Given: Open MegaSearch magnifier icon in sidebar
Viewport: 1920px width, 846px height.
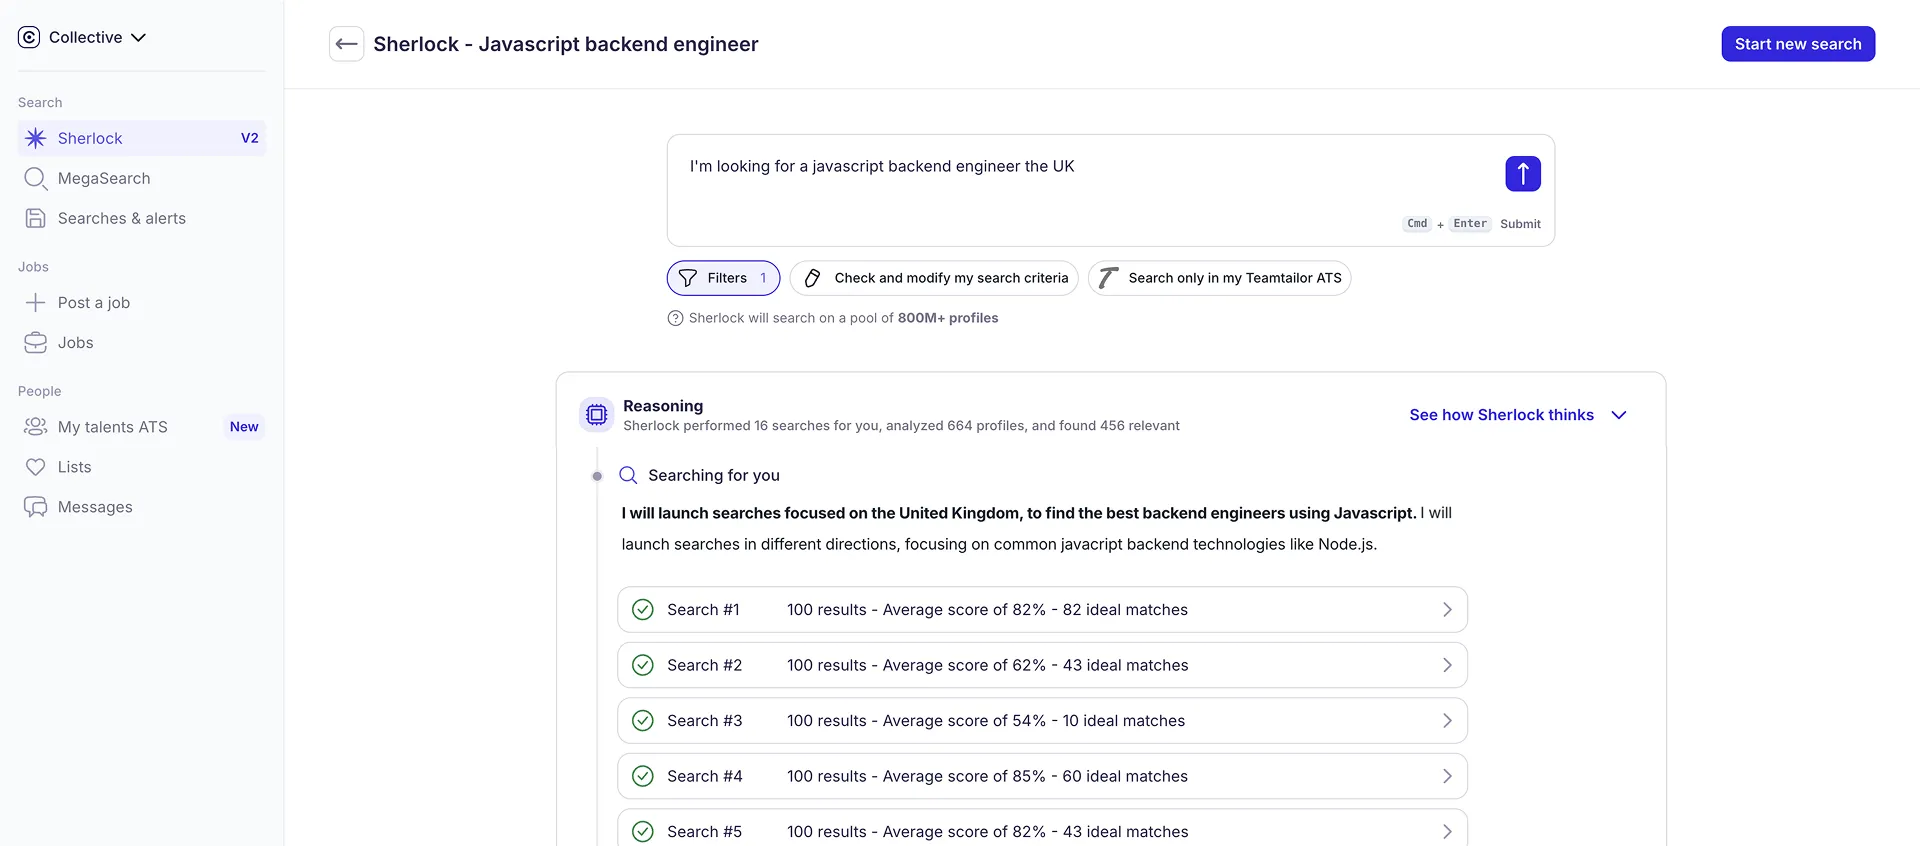Looking at the screenshot, I should (x=36, y=178).
